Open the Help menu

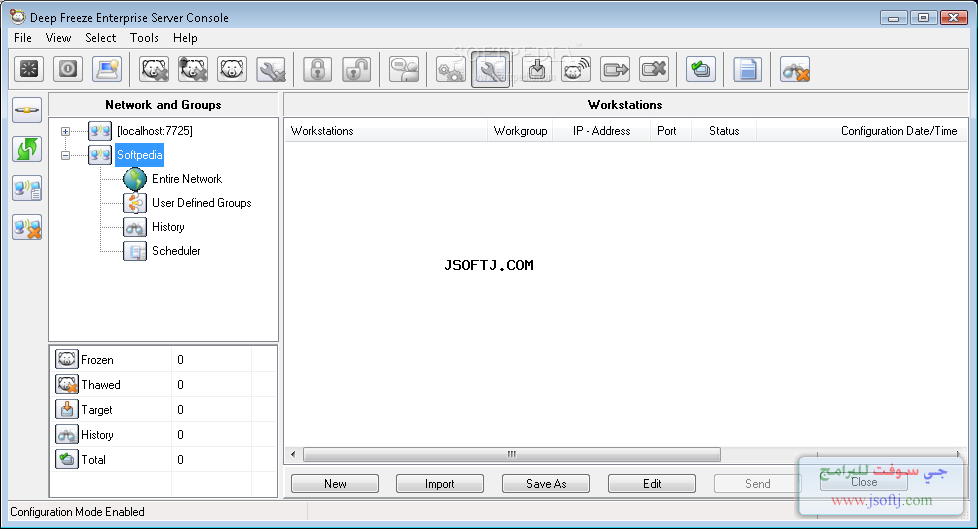point(185,37)
